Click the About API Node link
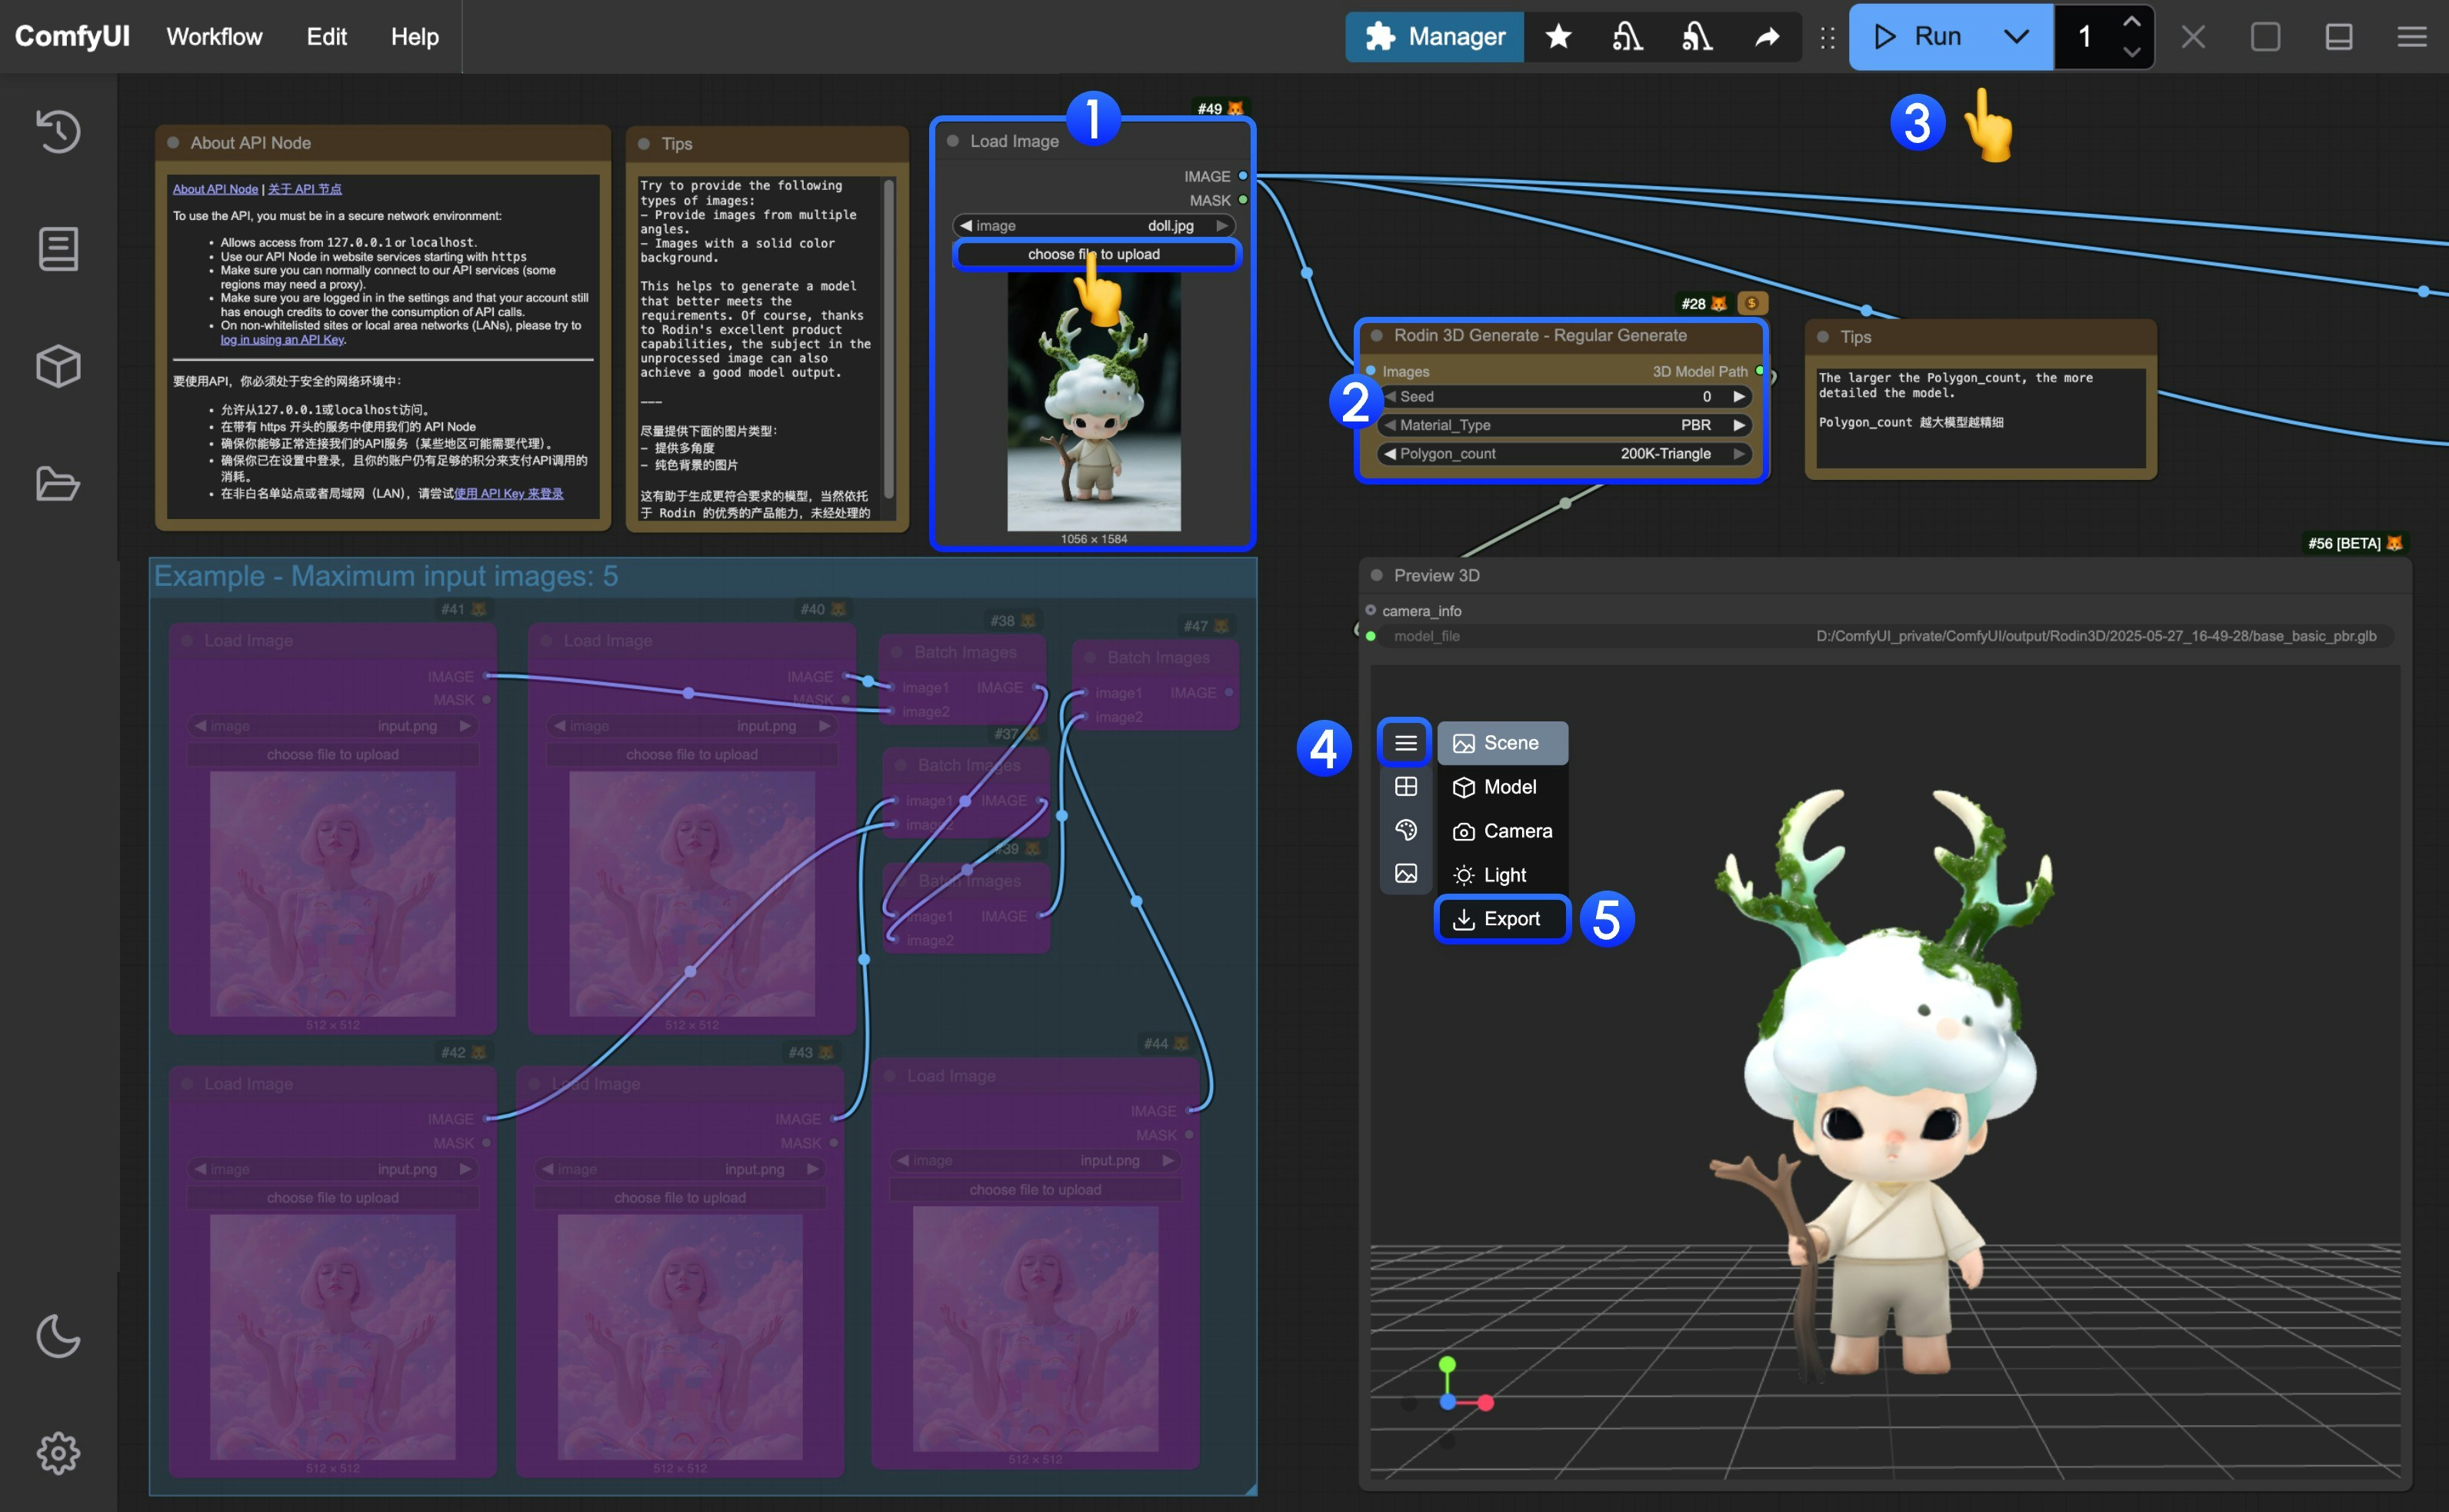 (x=216, y=188)
